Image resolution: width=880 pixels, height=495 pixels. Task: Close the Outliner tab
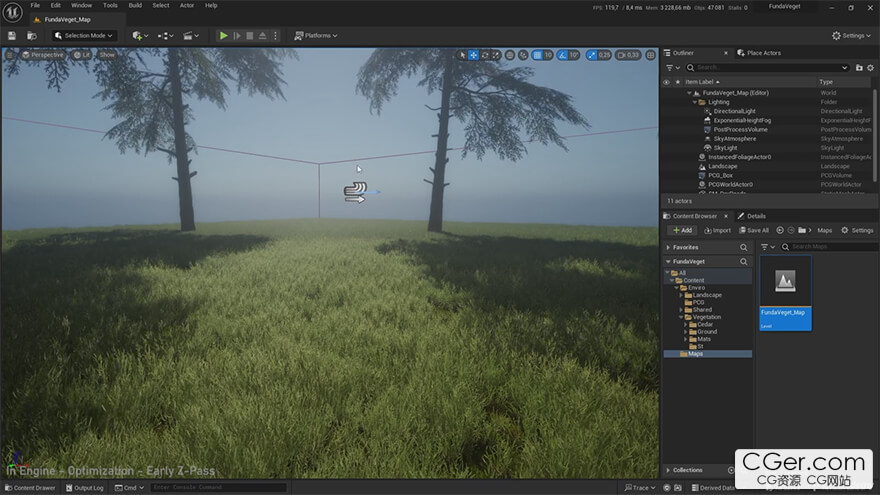tap(726, 53)
